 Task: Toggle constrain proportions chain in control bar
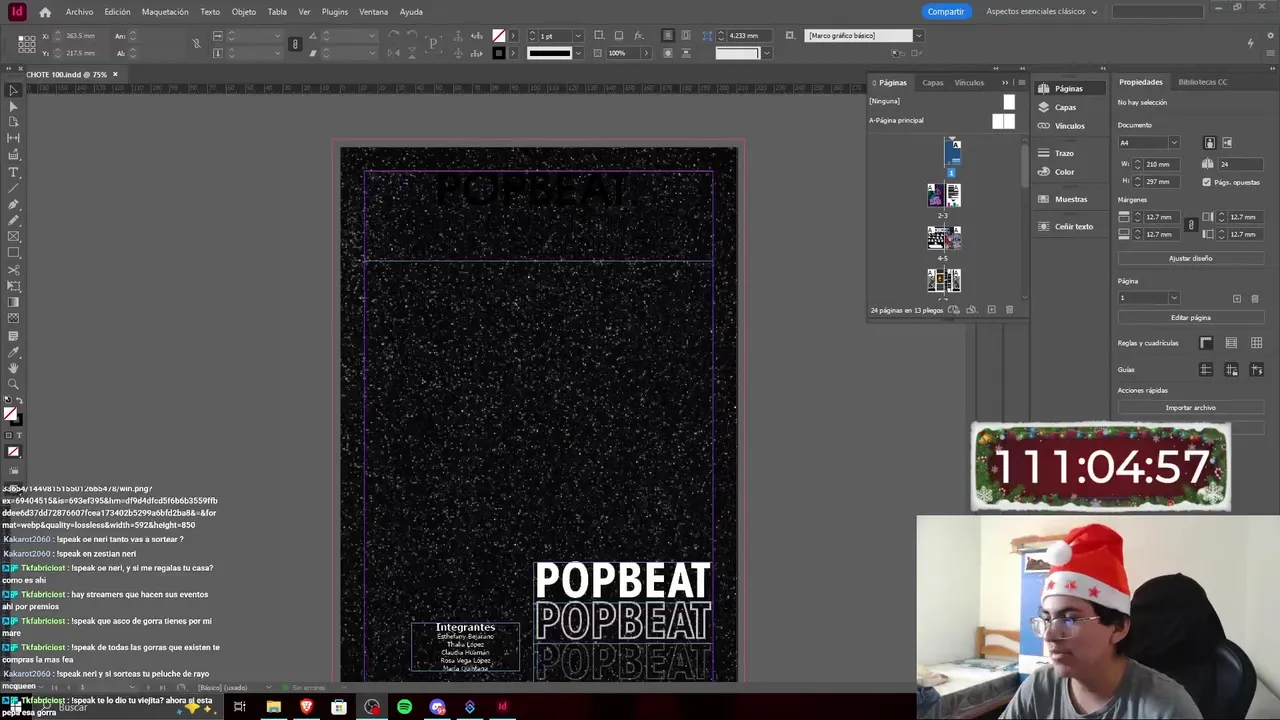(294, 44)
